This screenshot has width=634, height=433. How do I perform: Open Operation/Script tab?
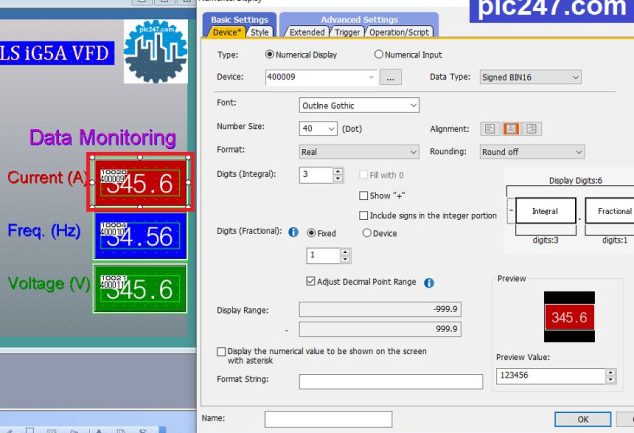399,32
